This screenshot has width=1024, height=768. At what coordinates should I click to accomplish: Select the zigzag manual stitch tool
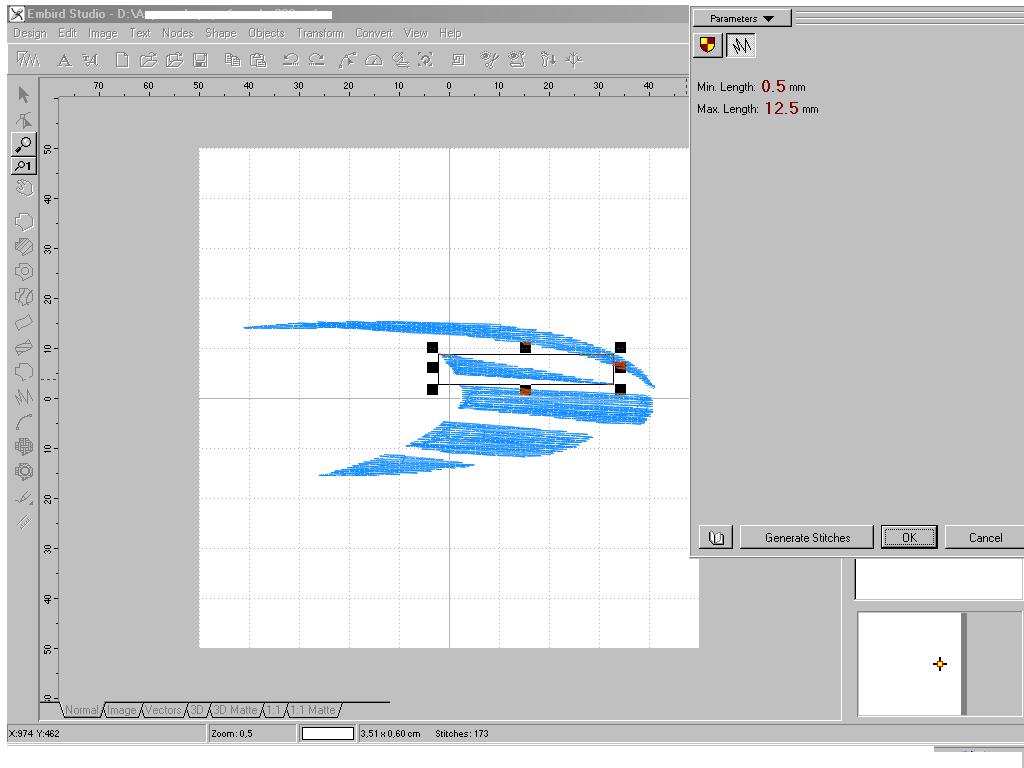(24, 396)
